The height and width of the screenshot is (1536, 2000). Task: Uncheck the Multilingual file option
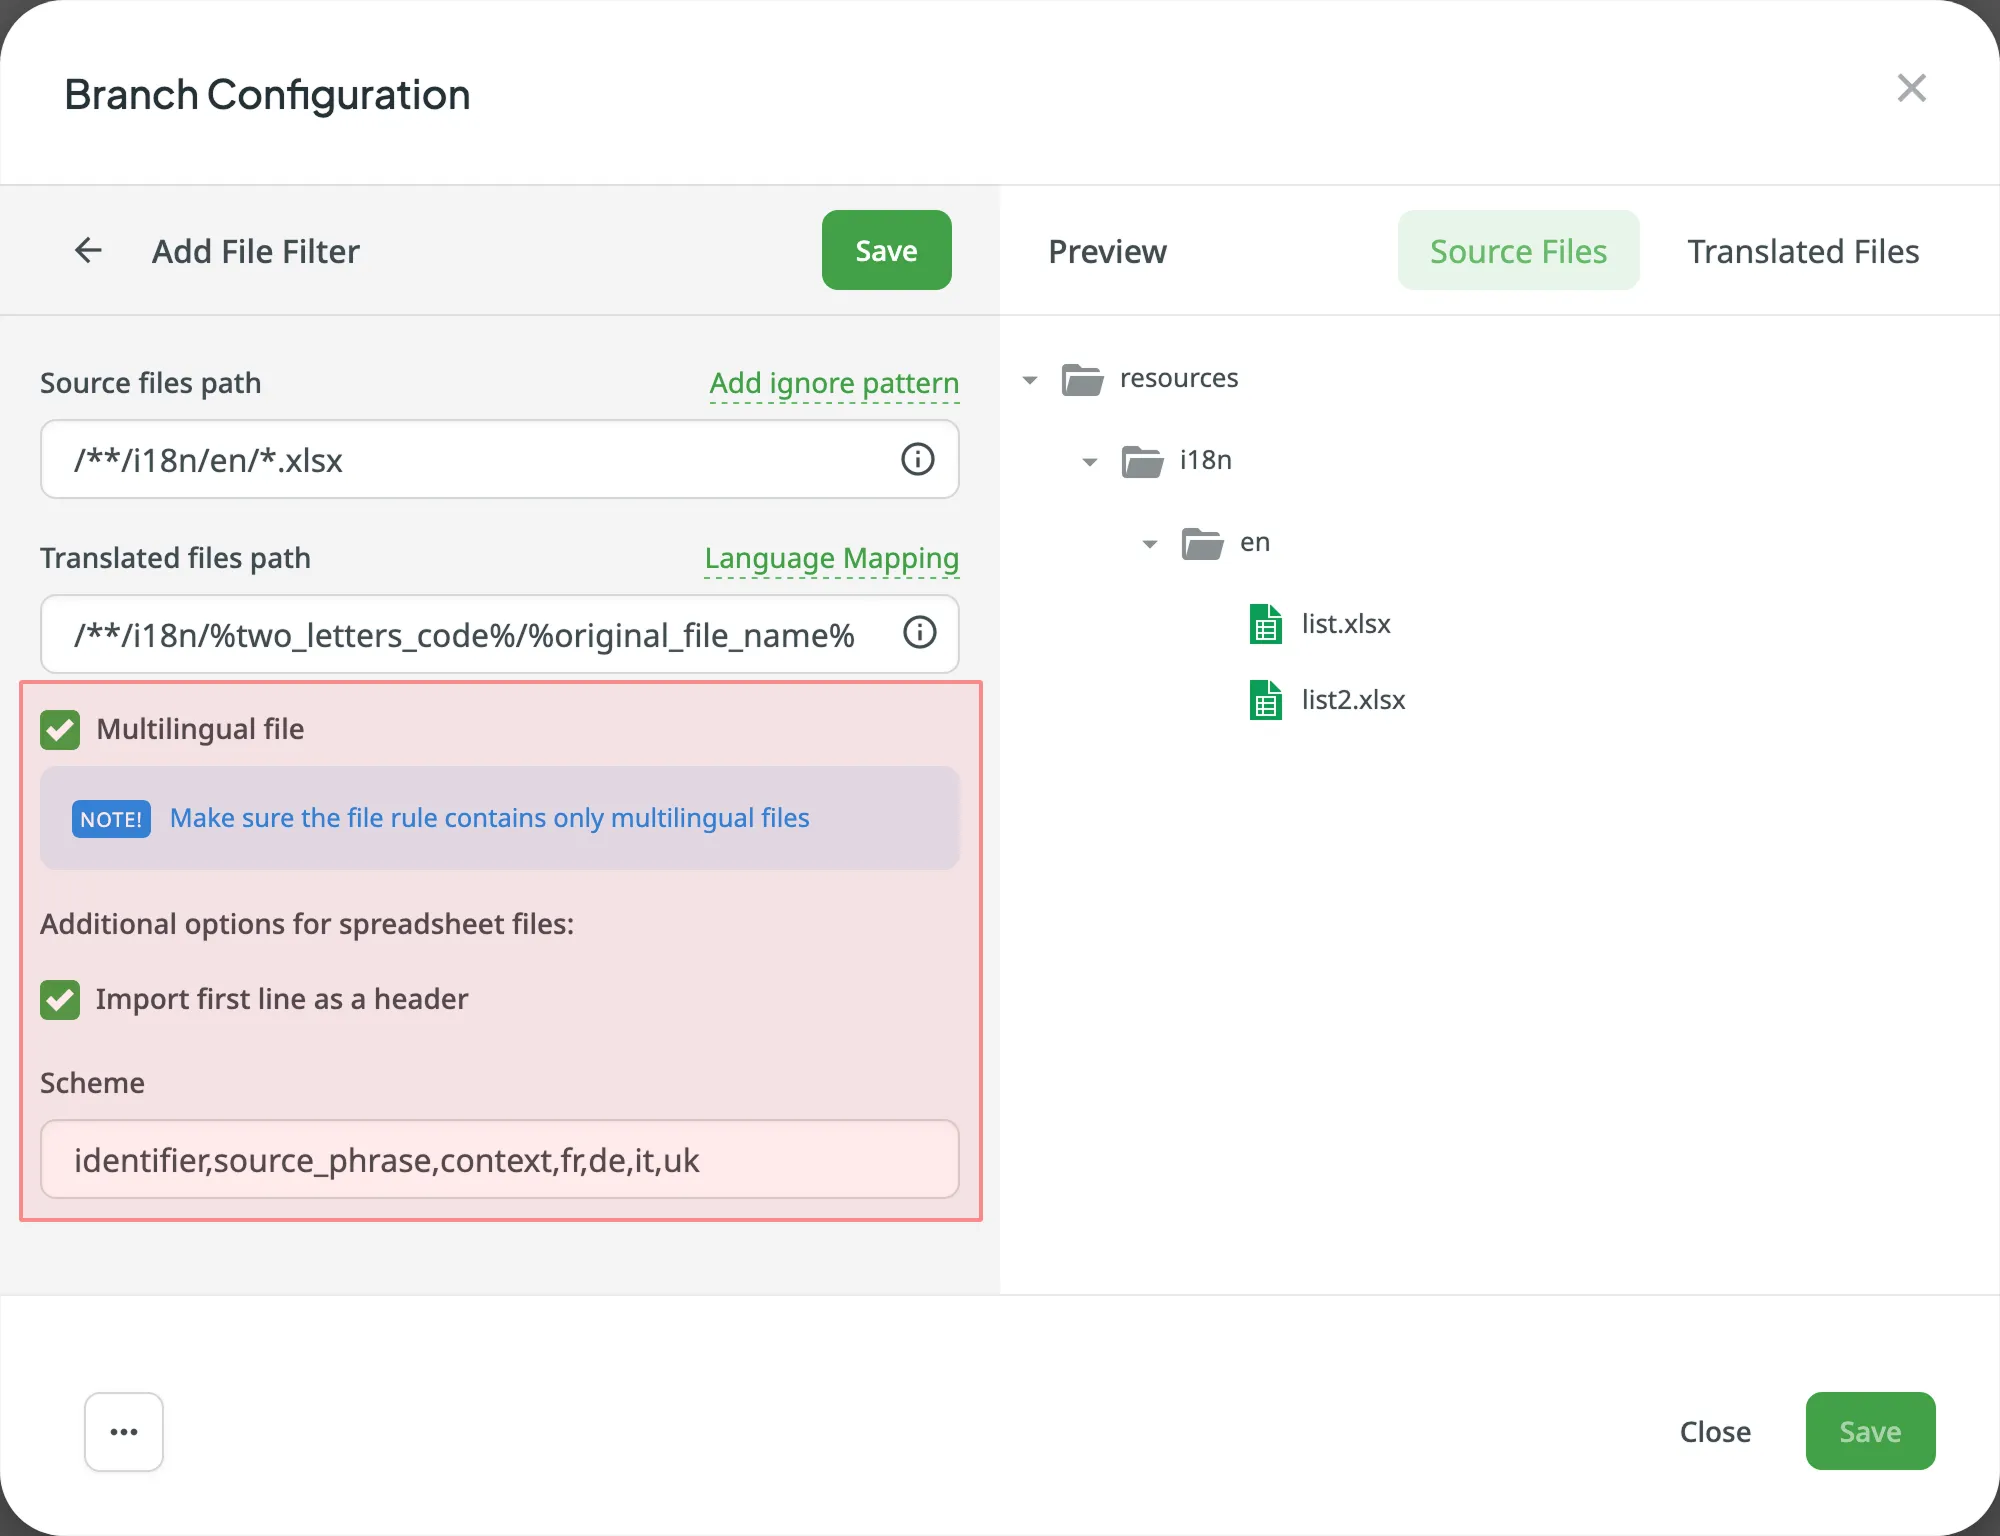[59, 729]
